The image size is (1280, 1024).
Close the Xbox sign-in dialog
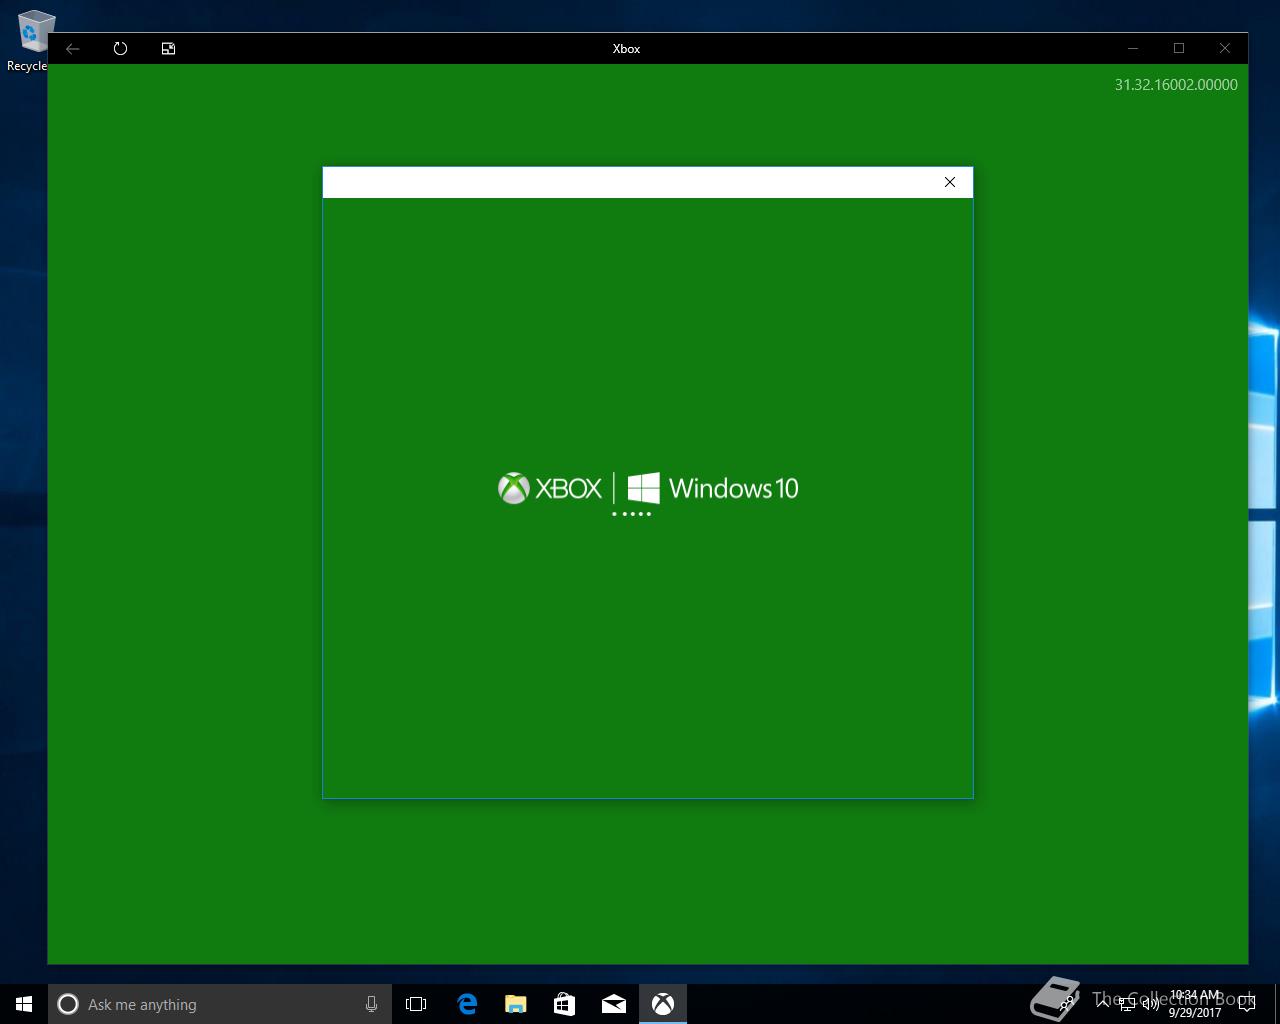tap(950, 182)
